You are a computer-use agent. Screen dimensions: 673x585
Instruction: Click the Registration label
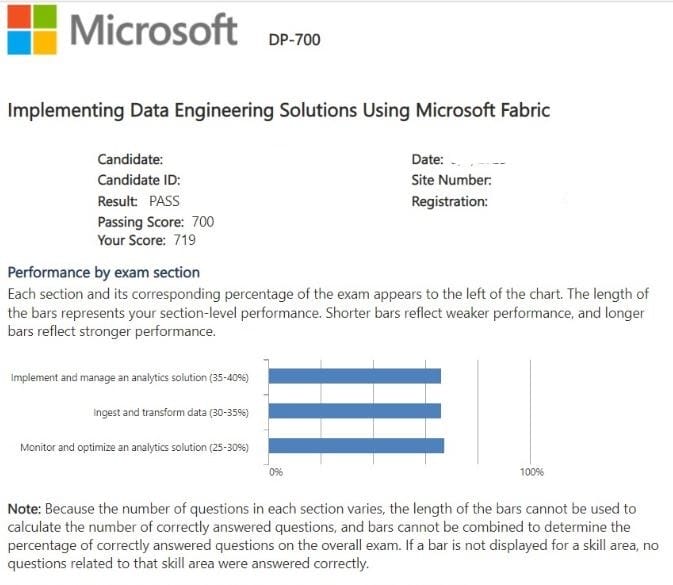pos(449,201)
